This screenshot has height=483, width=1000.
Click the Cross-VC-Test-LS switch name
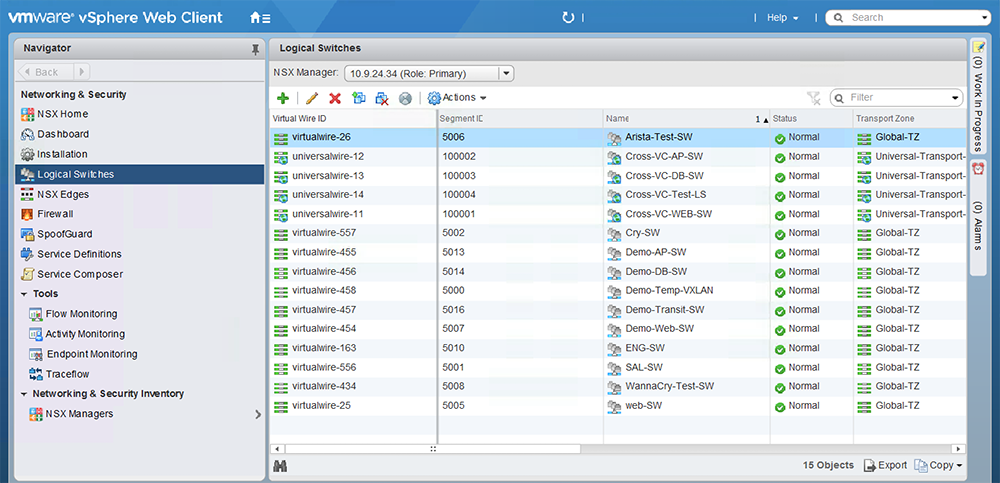[x=666, y=195]
